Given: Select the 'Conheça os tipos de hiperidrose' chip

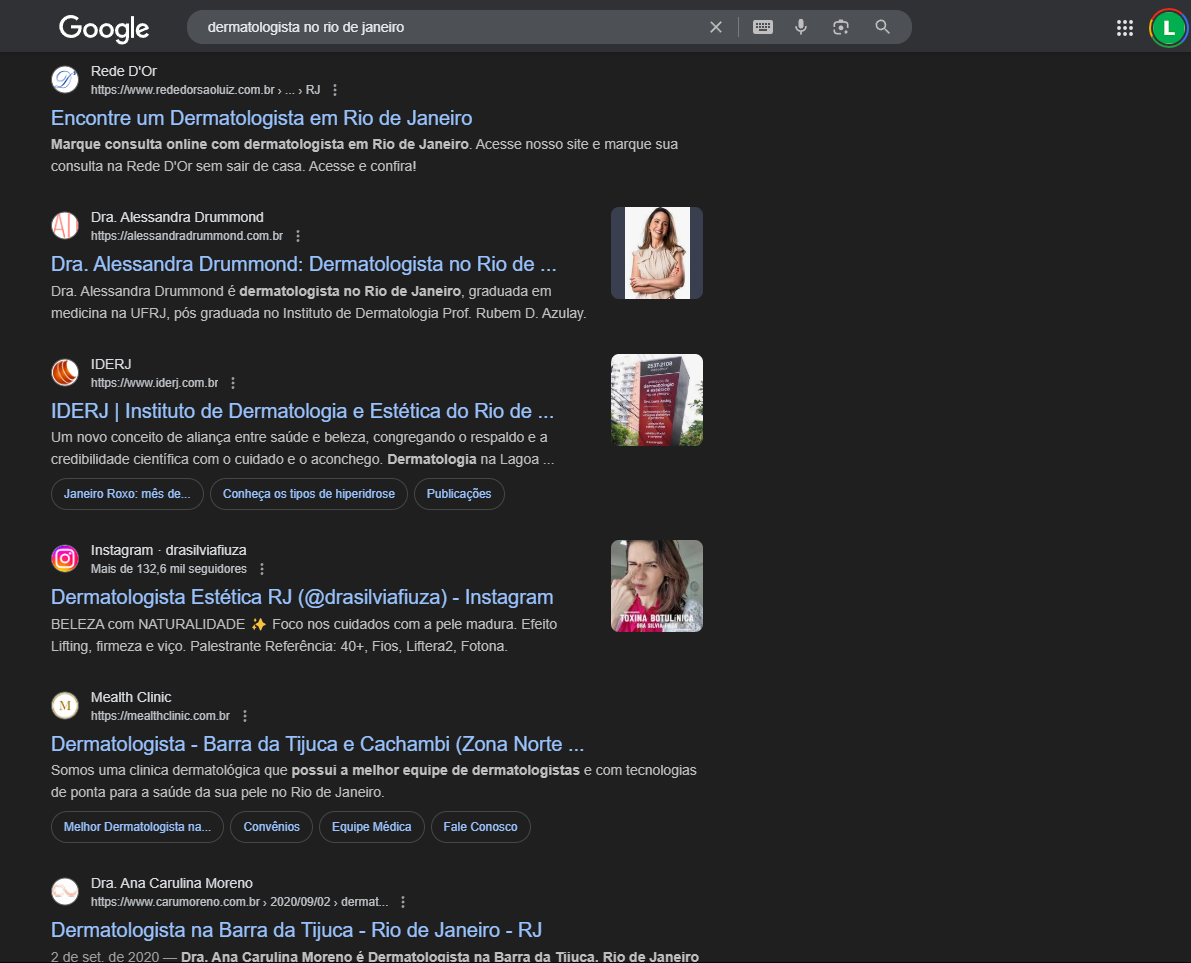Looking at the screenshot, I should pyautogui.click(x=309, y=494).
